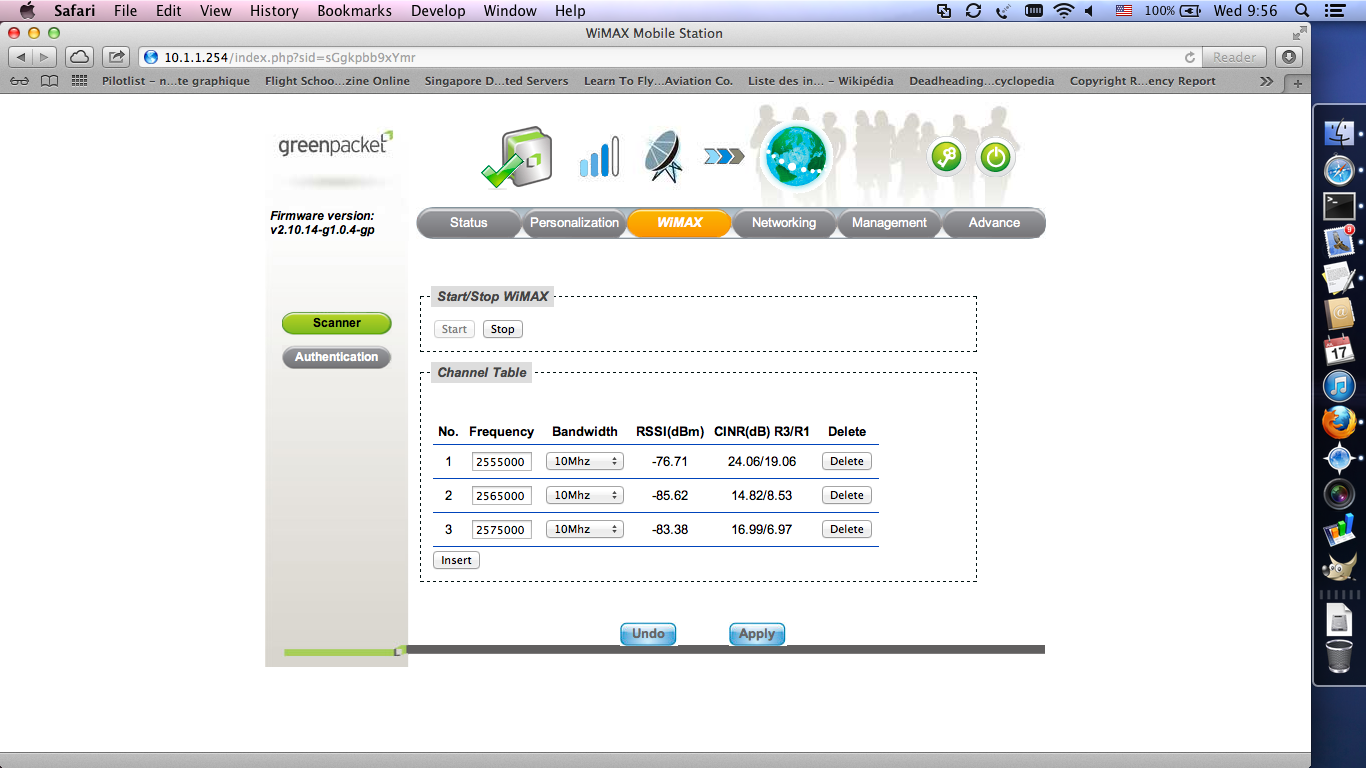Click the green power button icon
The image size is (1366, 768).
tap(995, 157)
